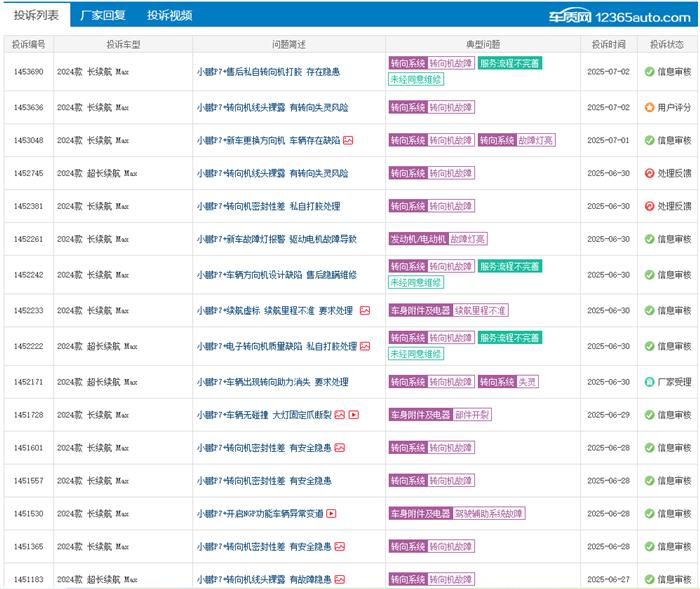Viewport: 700px width, 589px height.
Task: Open complaint 1452233 续航虚标 link
Action: (275, 310)
